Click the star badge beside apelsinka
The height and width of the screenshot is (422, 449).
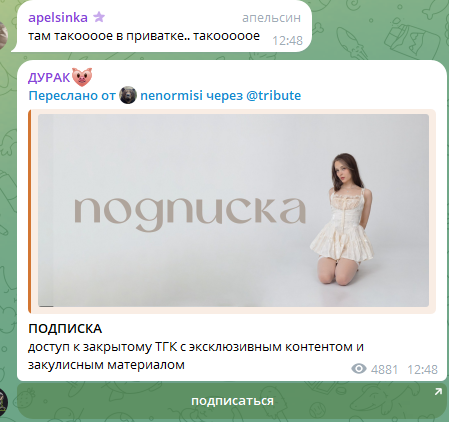pyautogui.click(x=99, y=17)
